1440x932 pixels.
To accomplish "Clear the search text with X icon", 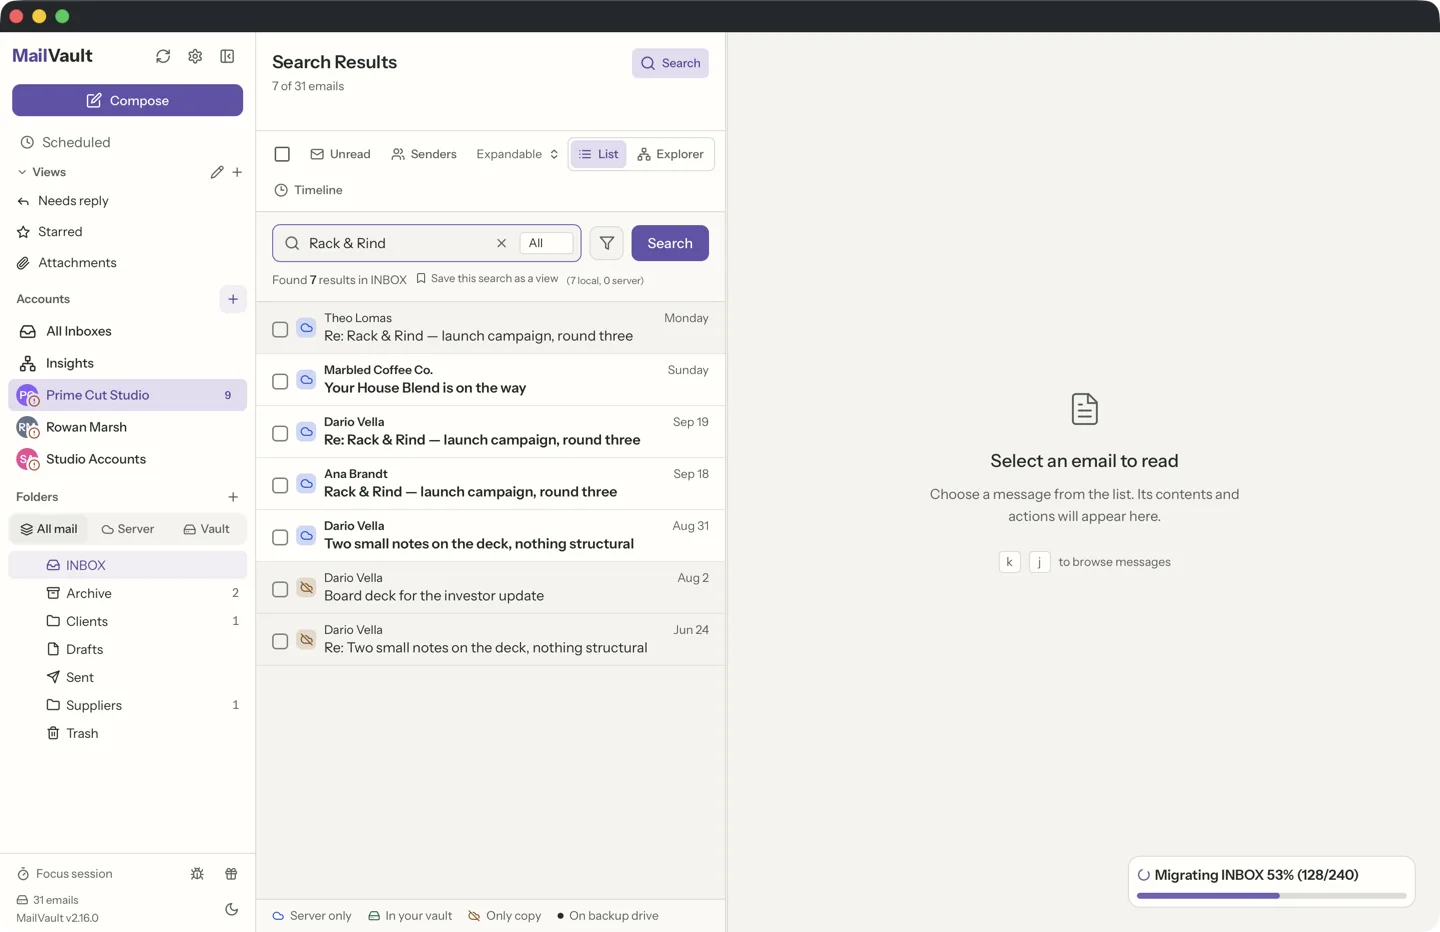I will coord(501,243).
